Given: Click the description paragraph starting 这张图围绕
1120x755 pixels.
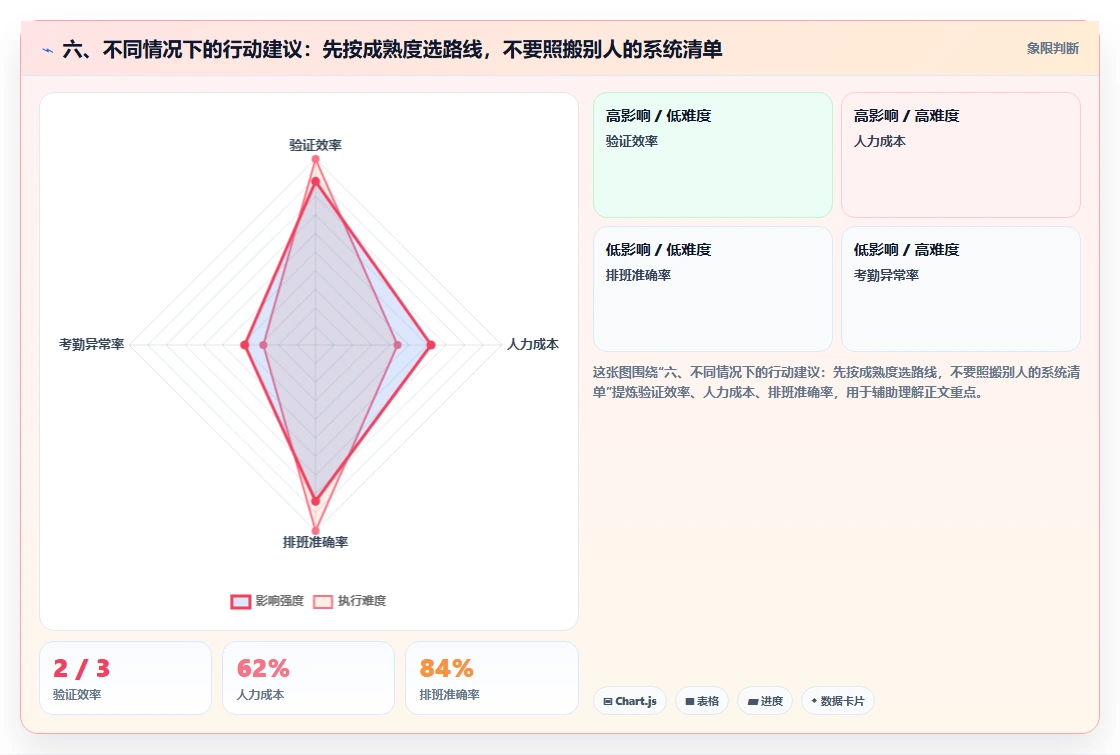Looking at the screenshot, I should coord(836,382).
